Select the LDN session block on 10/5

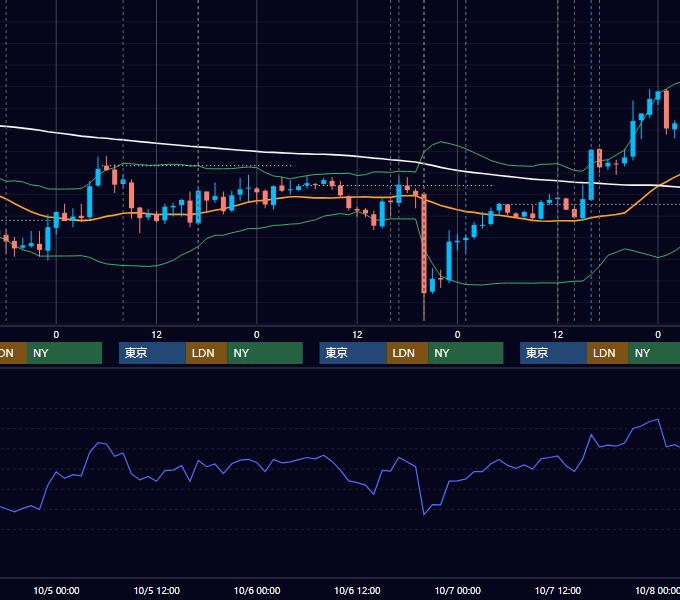pos(206,353)
